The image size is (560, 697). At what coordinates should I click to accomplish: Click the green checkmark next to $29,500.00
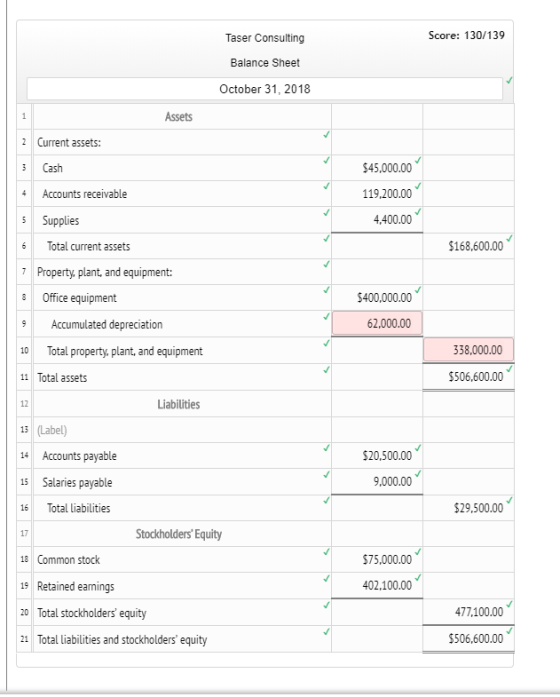pos(509,500)
